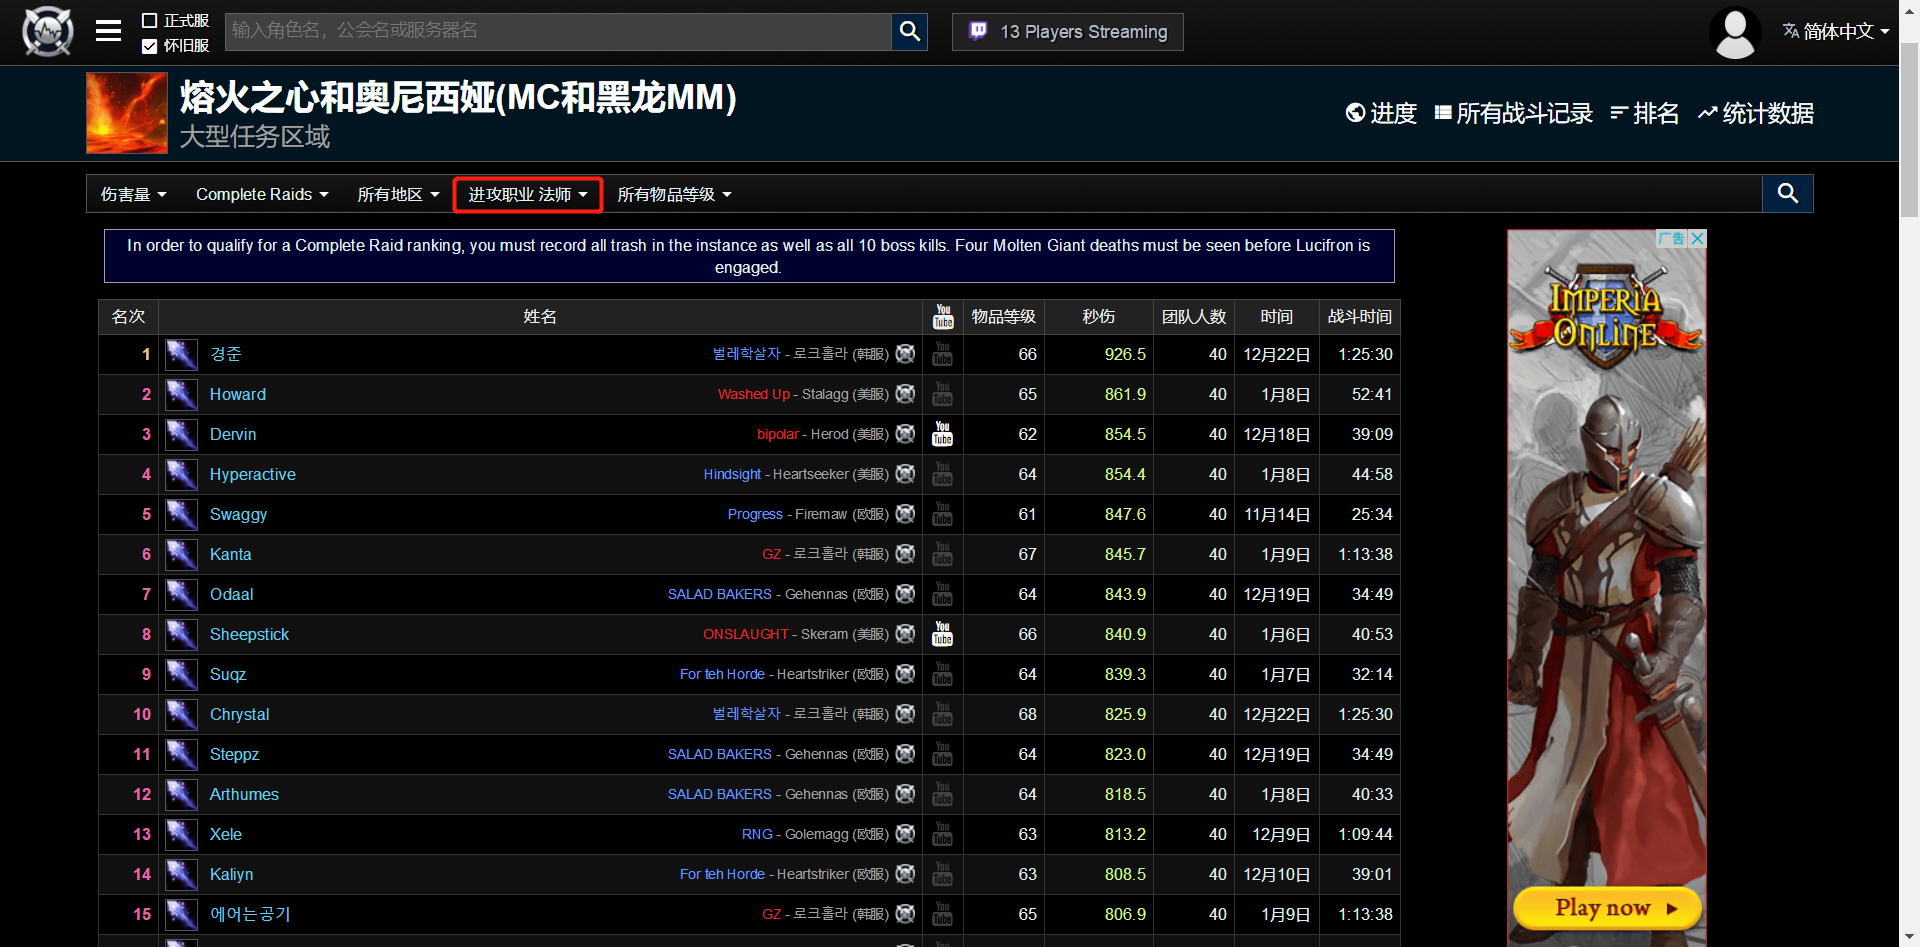Image resolution: width=1920 pixels, height=947 pixels.
Task: Open Hyperactive's character page
Action: (x=252, y=474)
